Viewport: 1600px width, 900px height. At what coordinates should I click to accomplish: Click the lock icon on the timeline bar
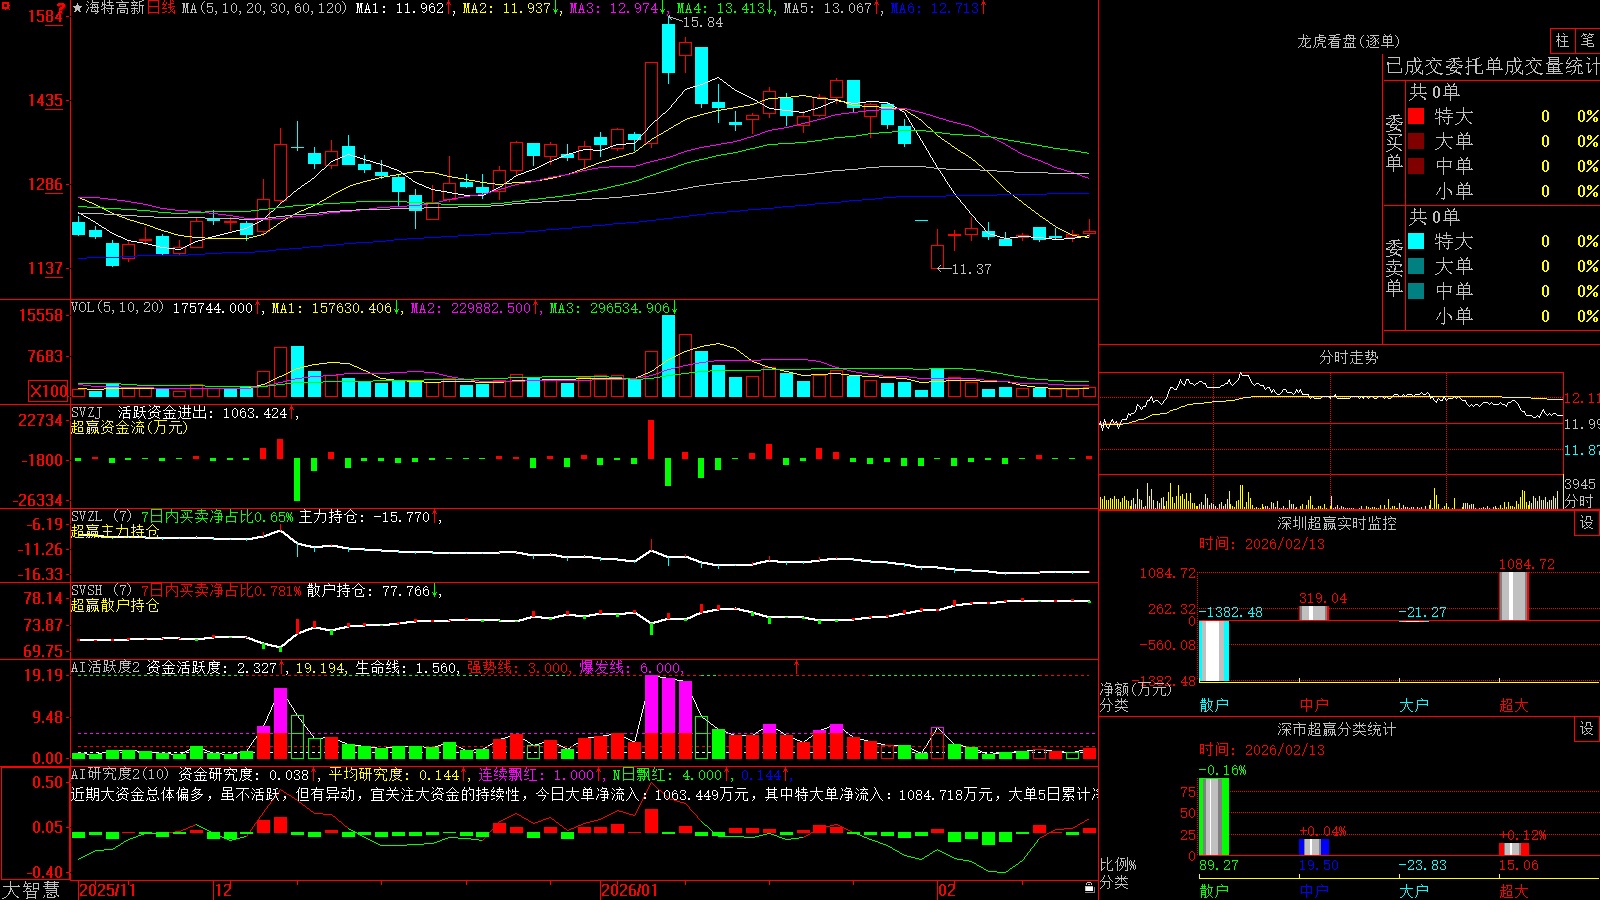pyautogui.click(x=1090, y=887)
